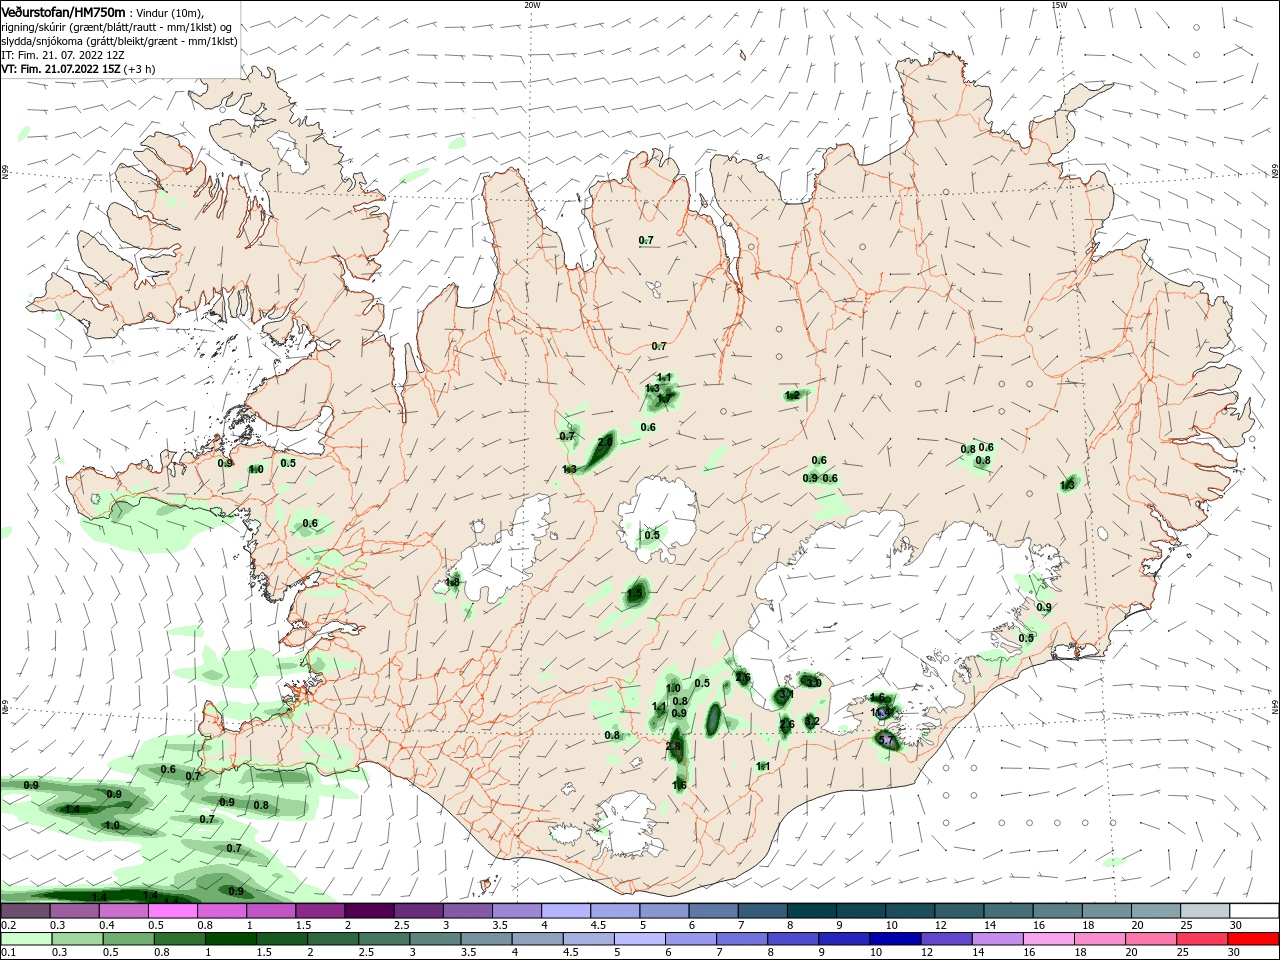Click the darkest green legend swatch labeled 1
This screenshot has width=1280, height=960.
[x=229, y=939]
